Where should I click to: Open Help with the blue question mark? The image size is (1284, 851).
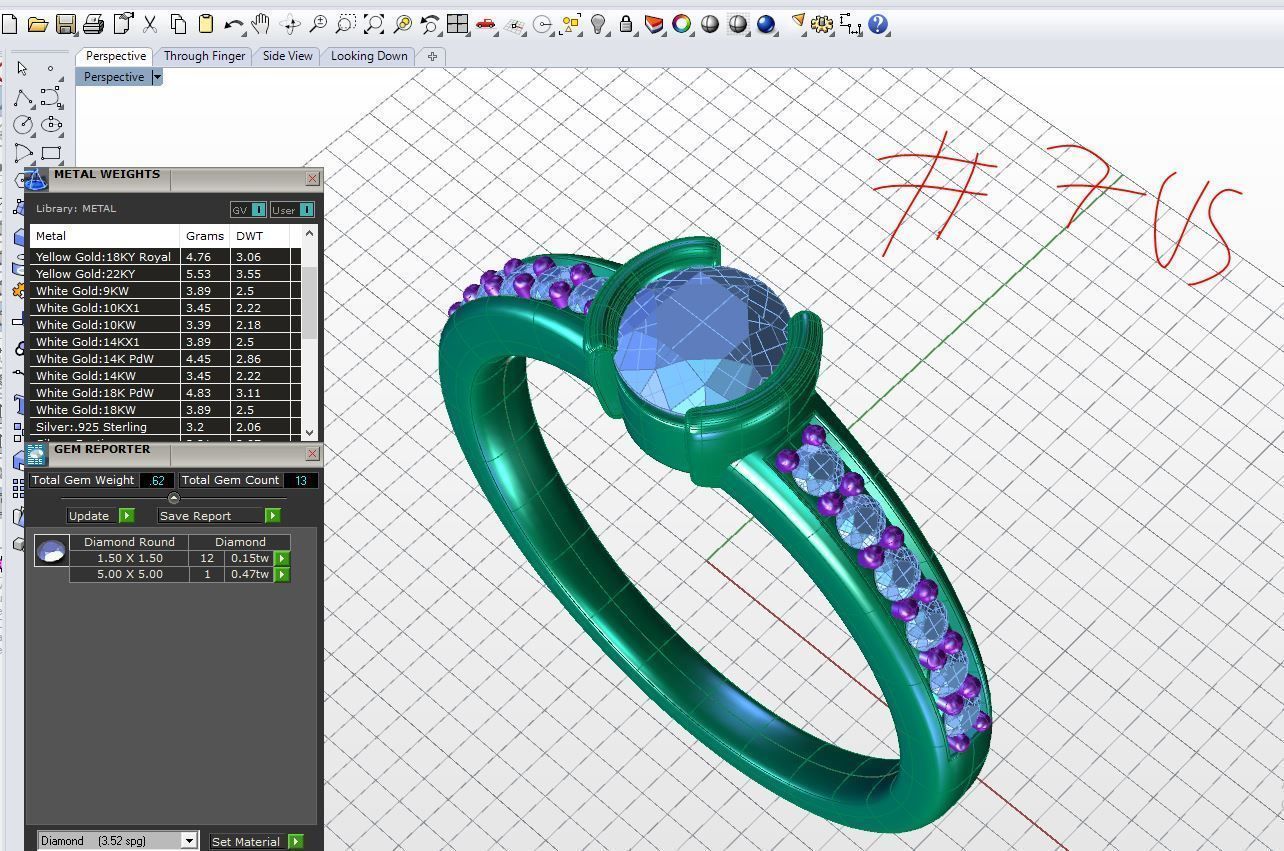pyautogui.click(x=878, y=24)
